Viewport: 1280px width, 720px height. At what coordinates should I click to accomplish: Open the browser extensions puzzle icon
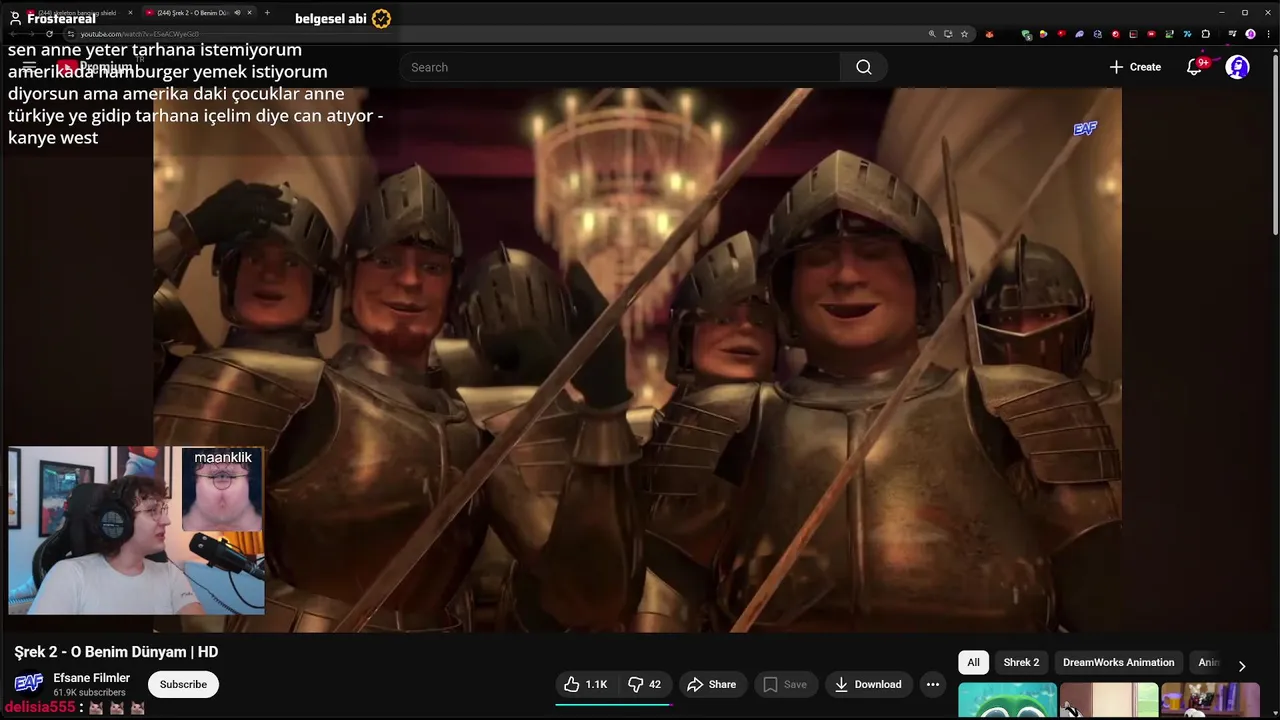click(x=1205, y=34)
